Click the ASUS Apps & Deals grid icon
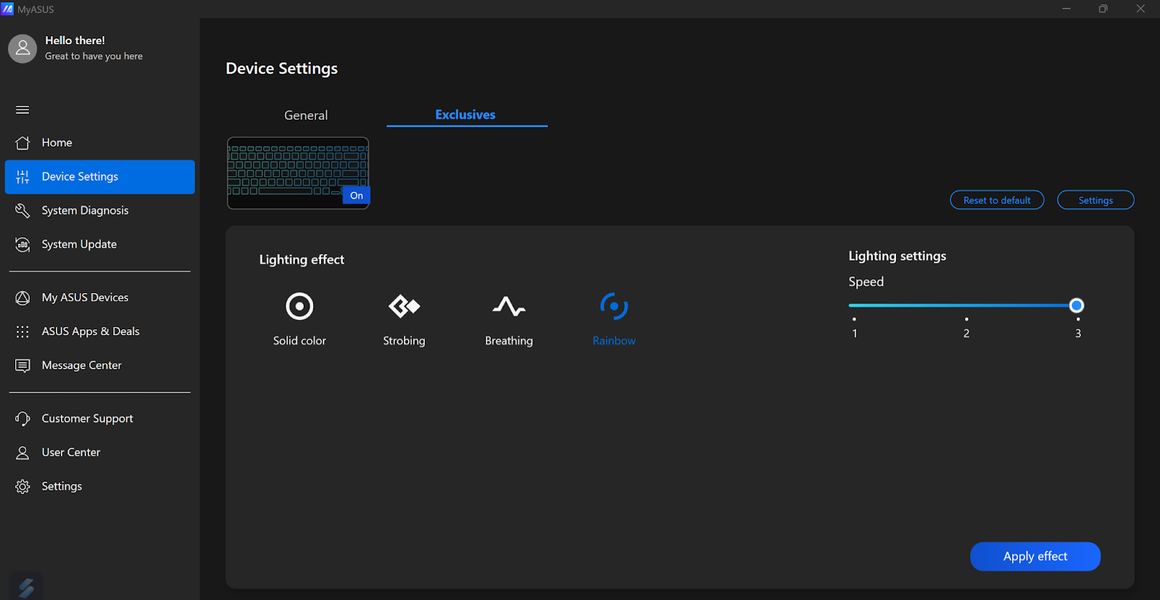The image size is (1160, 600). [23, 331]
